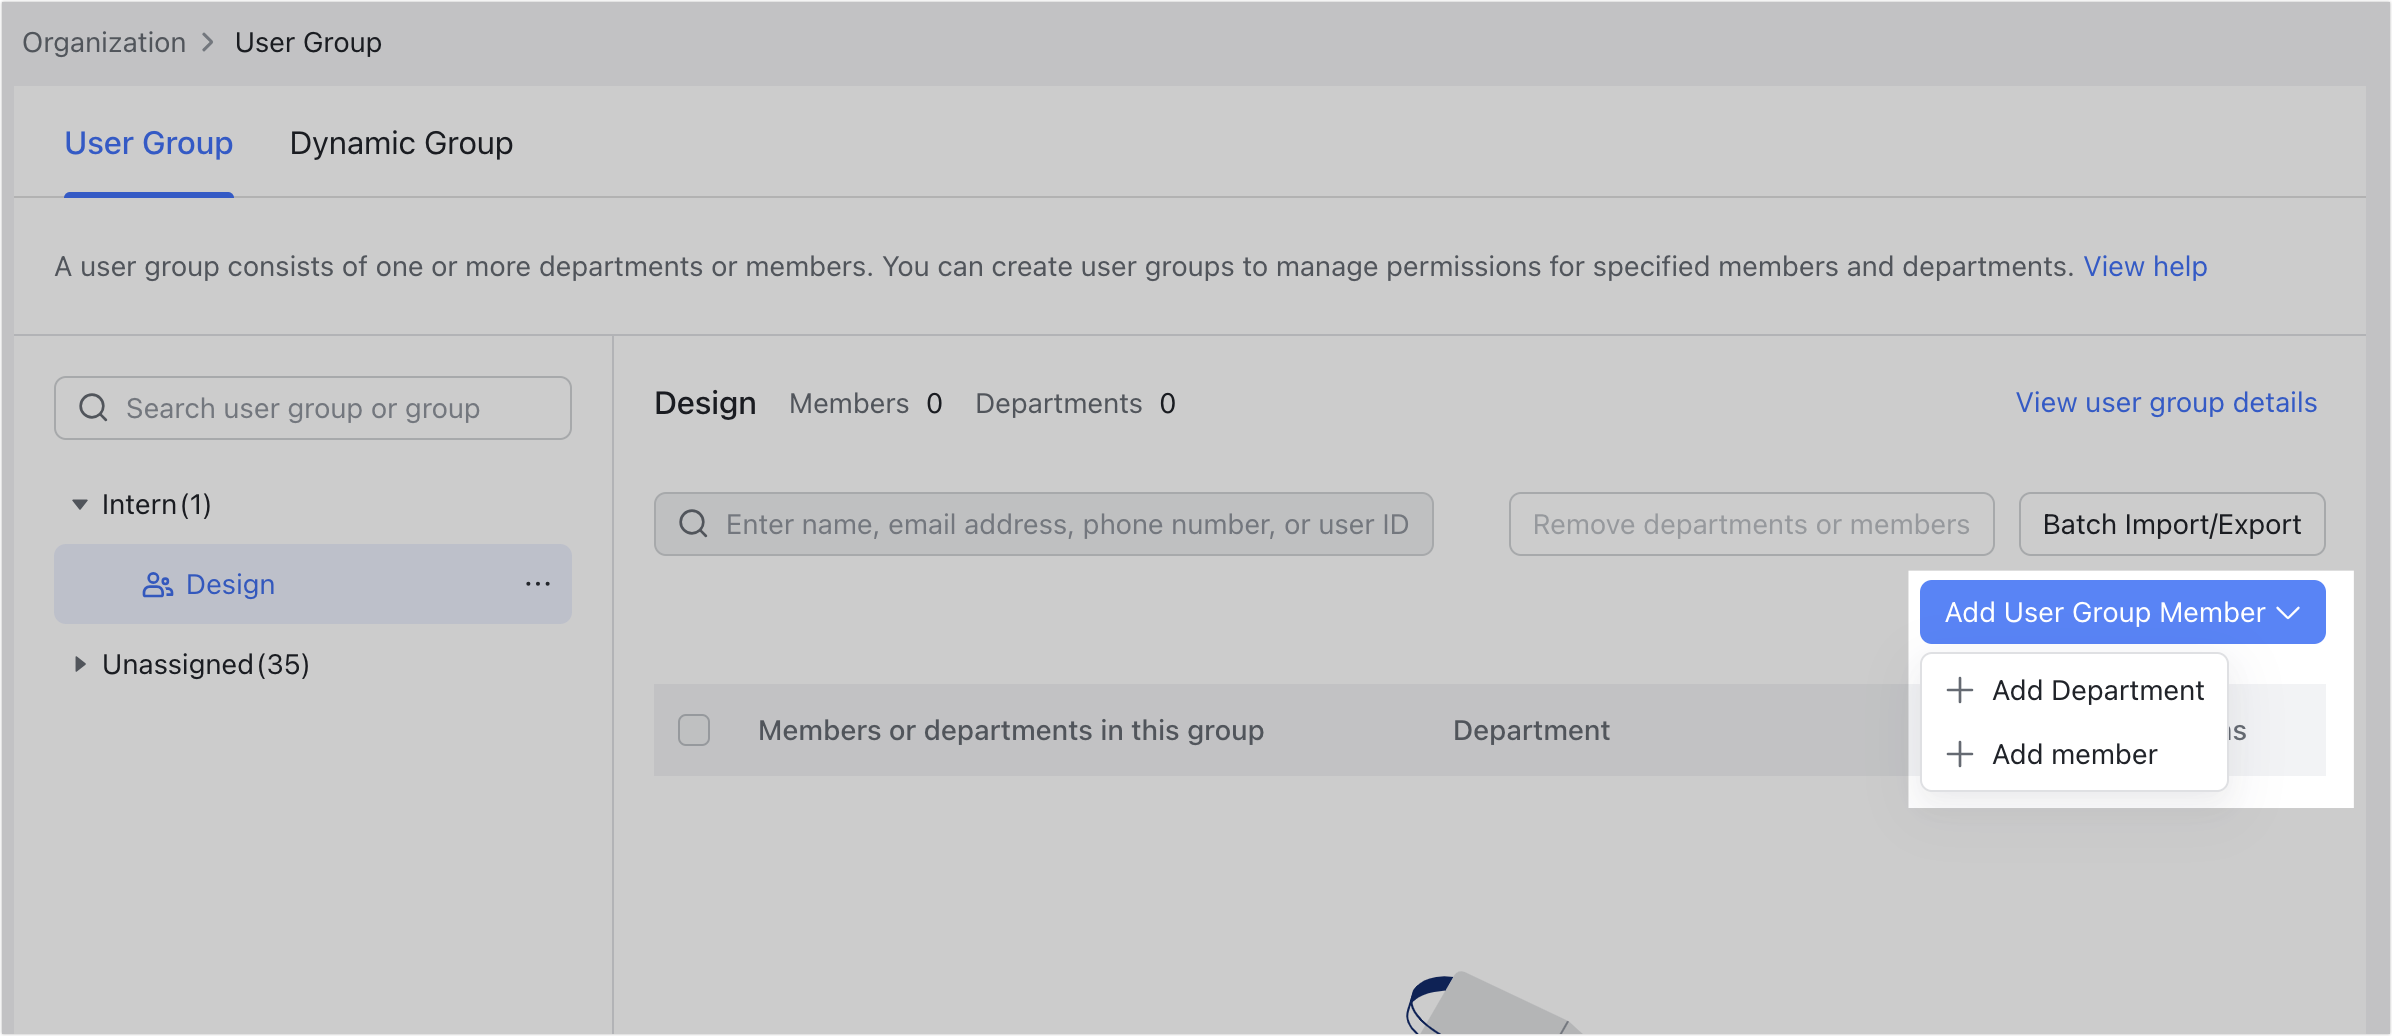Open View user group details
The image size is (2392, 1036).
(x=2165, y=402)
